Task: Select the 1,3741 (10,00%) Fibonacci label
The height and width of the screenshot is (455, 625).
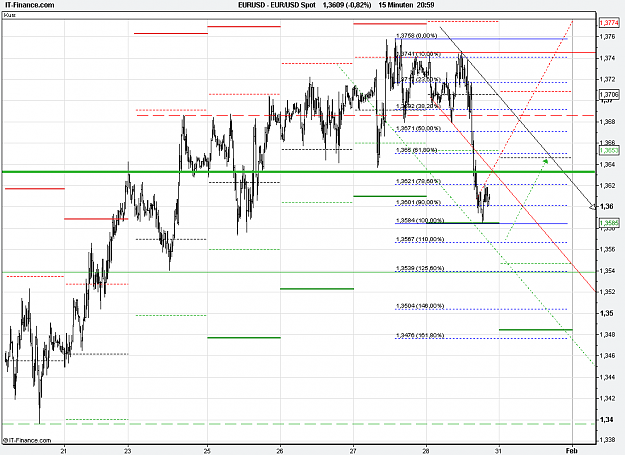Action: coord(420,54)
